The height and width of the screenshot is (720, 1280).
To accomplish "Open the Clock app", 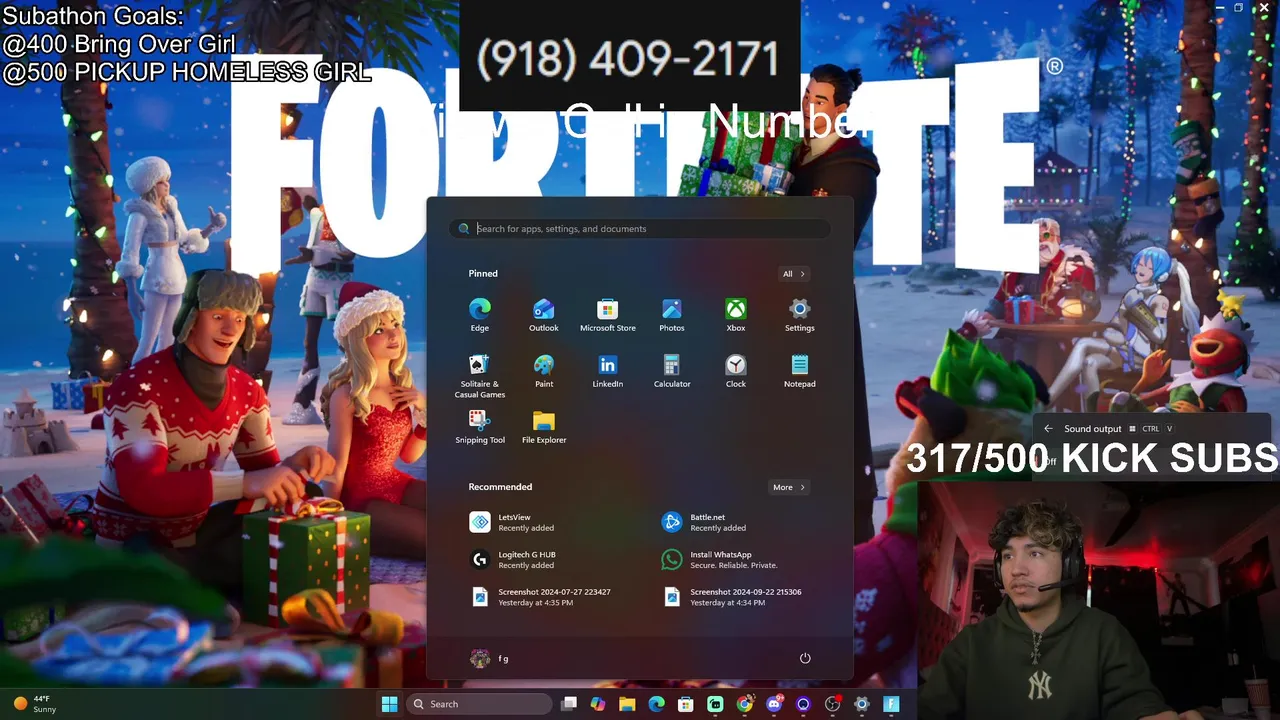I will click(x=736, y=371).
